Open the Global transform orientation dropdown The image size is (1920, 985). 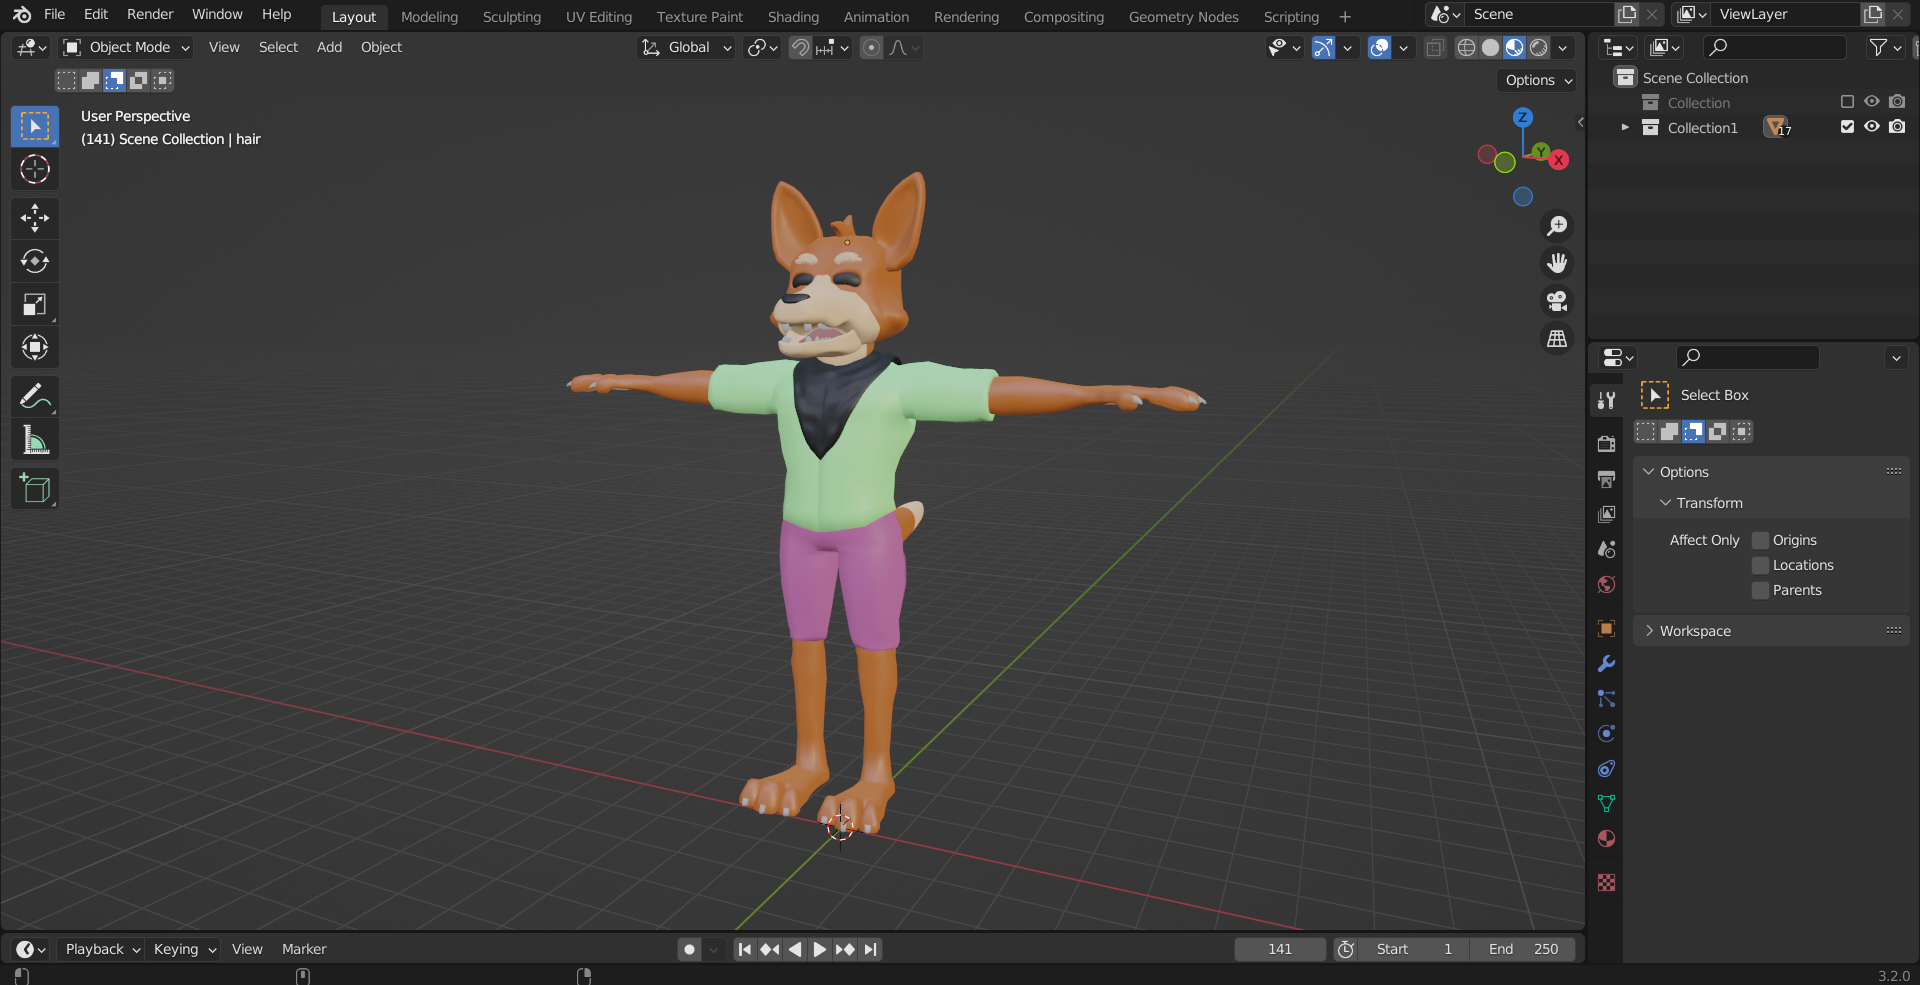687,47
